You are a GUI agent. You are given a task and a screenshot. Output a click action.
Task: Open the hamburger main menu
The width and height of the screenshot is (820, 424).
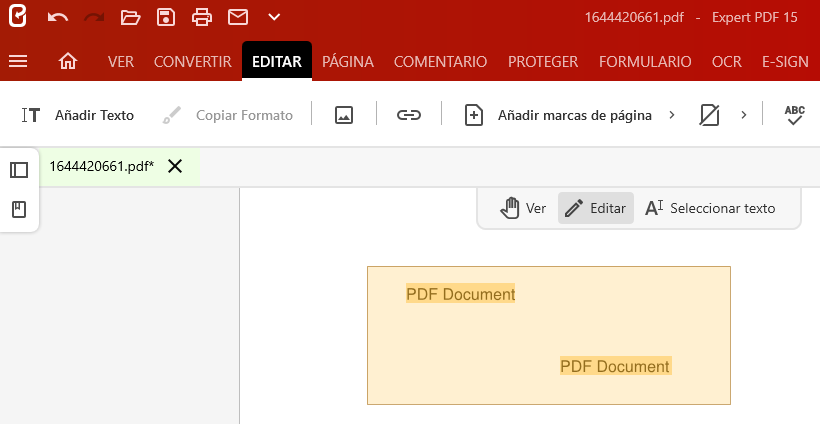pos(18,61)
